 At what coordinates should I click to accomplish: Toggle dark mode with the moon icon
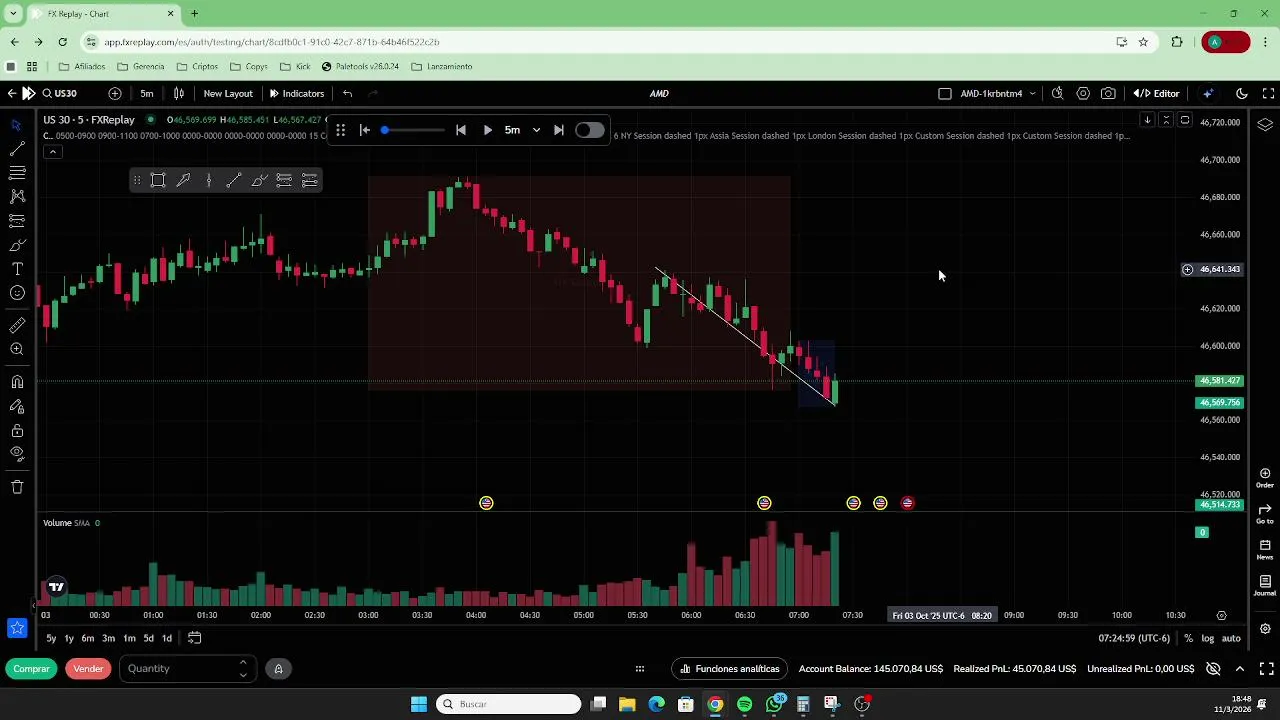coord(1242,93)
